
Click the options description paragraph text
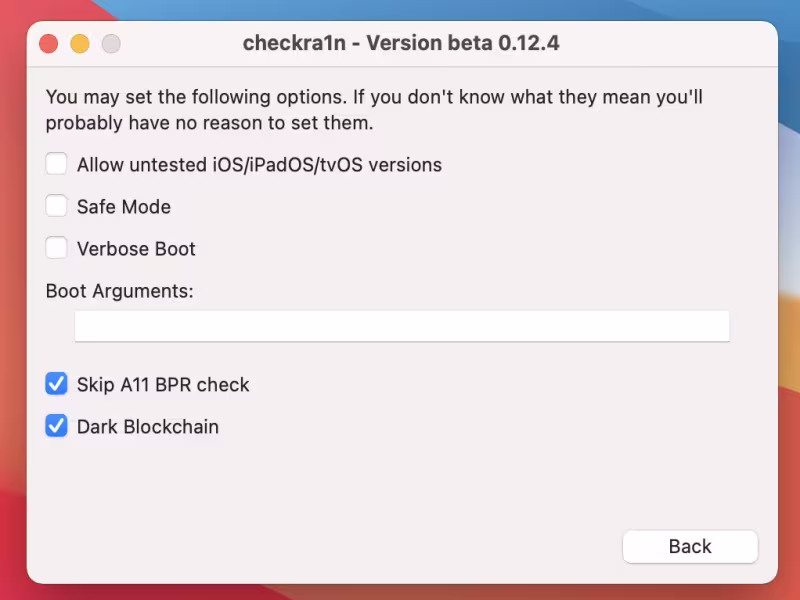click(380, 110)
